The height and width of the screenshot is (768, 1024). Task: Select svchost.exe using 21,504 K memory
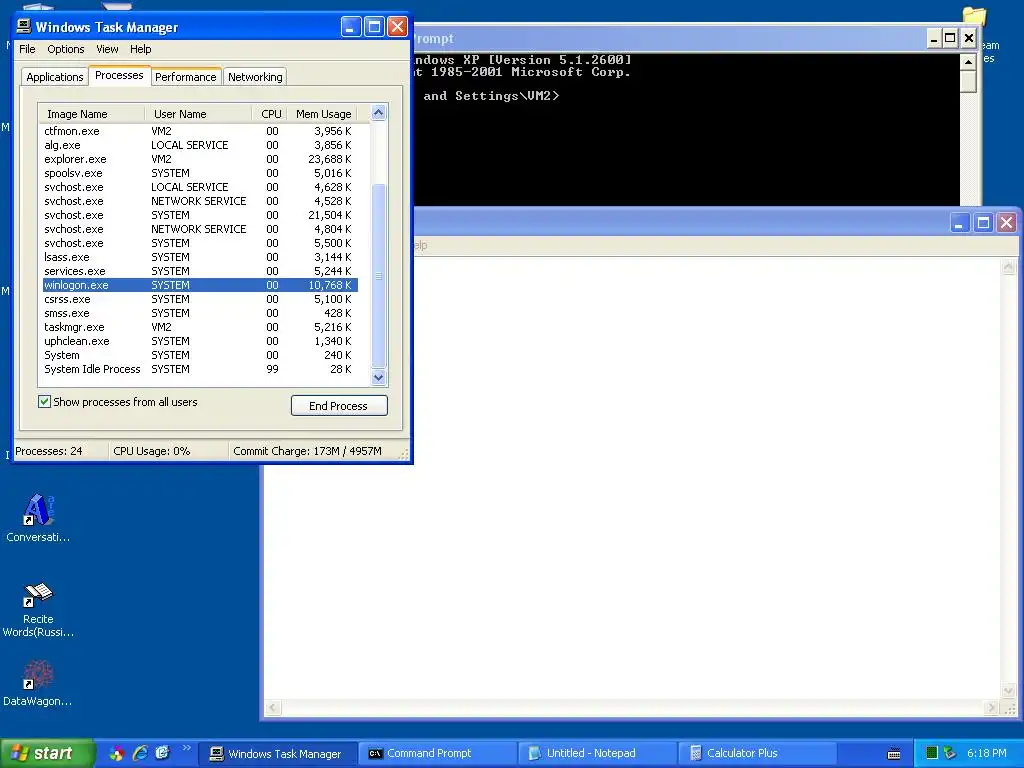[200, 215]
